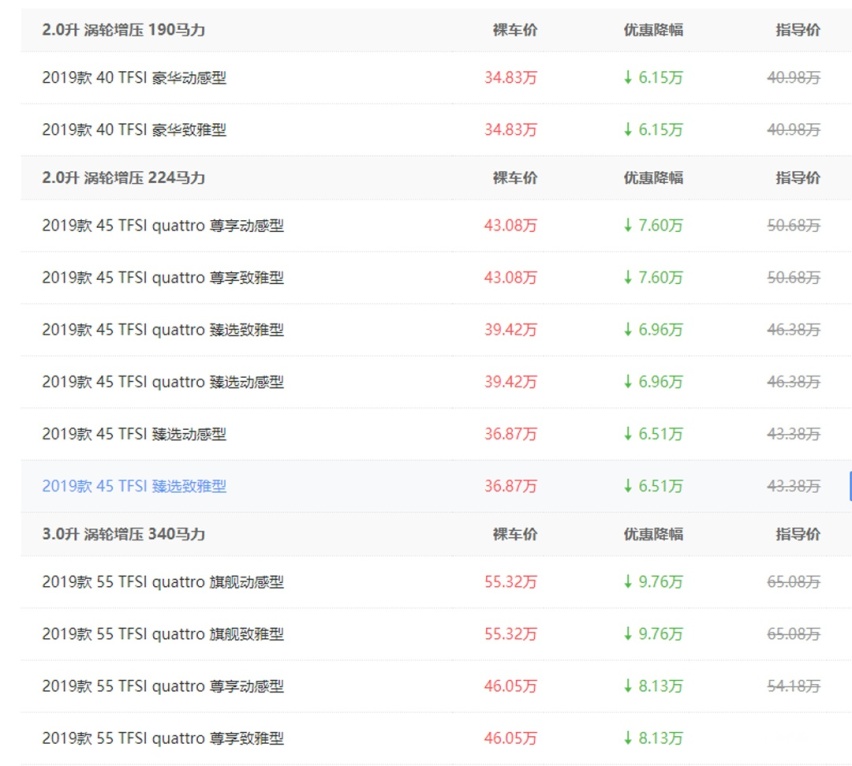
Task: Click 优惠降幅 header in the 340马力 group
Action: 653,534
